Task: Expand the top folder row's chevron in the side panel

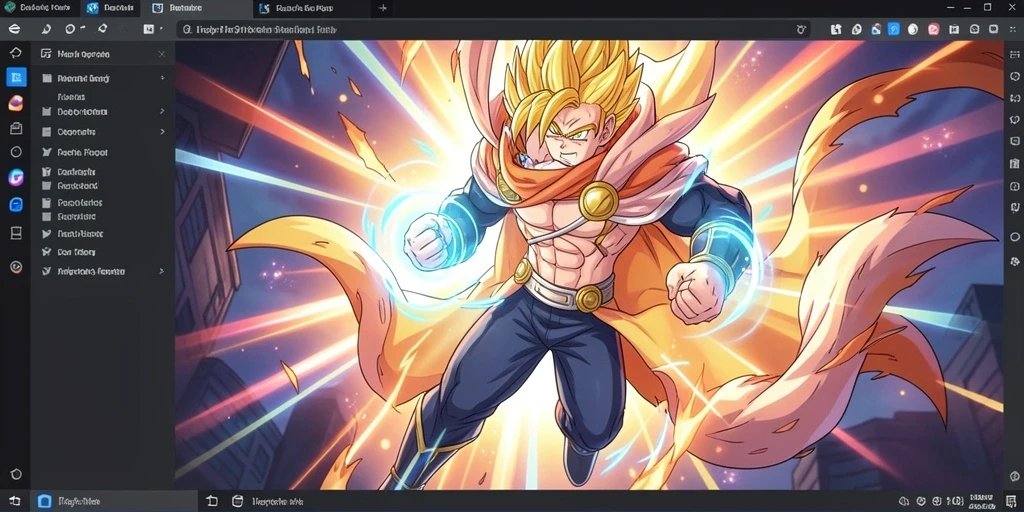Action: click(x=162, y=78)
